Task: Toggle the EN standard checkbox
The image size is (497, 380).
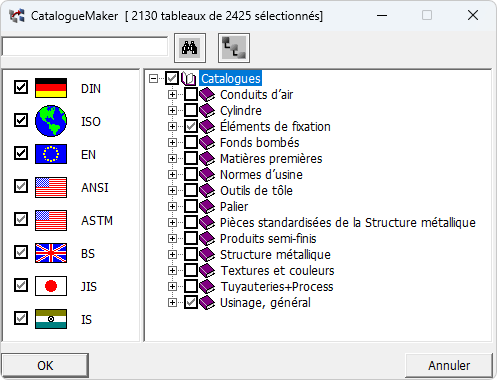Action: 21,153
